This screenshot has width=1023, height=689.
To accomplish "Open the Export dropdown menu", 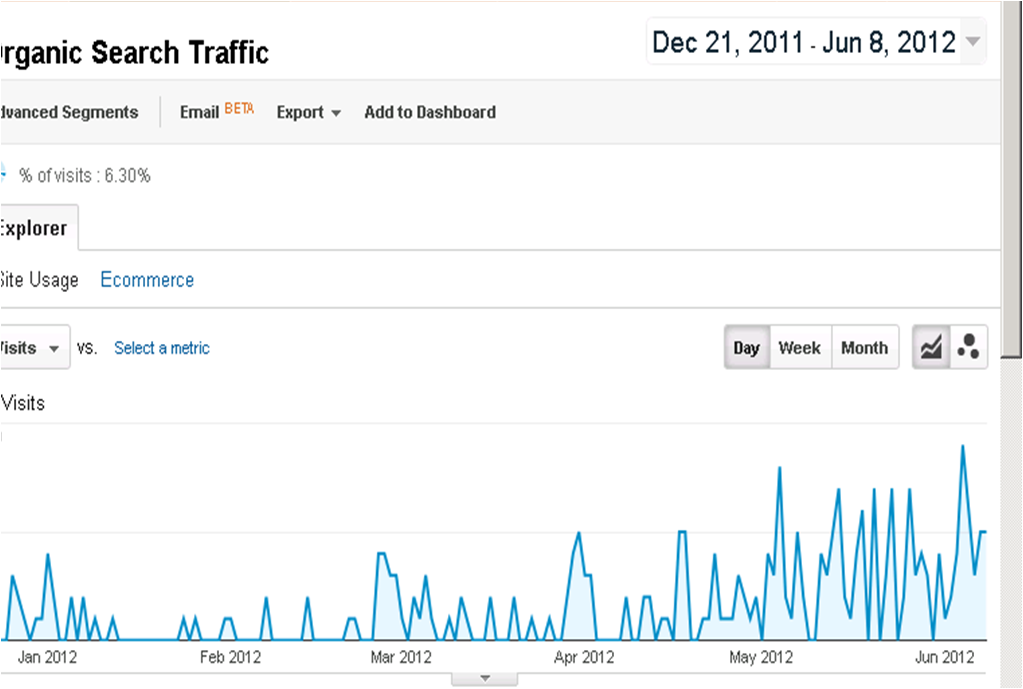I will point(308,112).
